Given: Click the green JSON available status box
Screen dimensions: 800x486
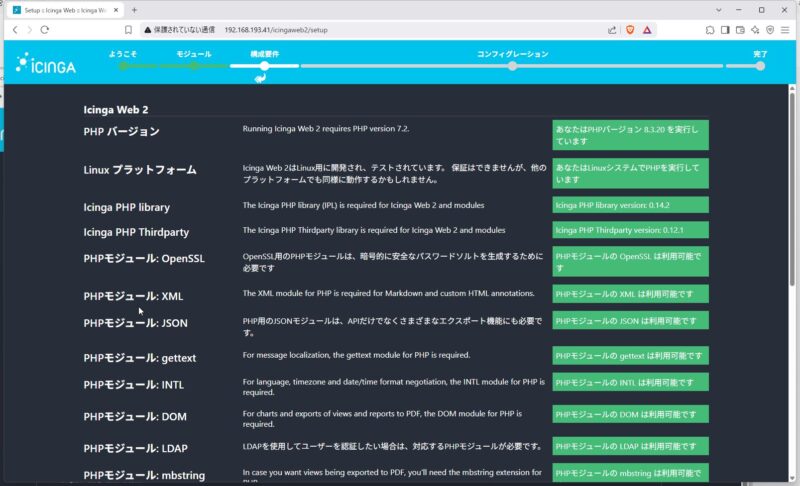Looking at the screenshot, I should coord(630,321).
